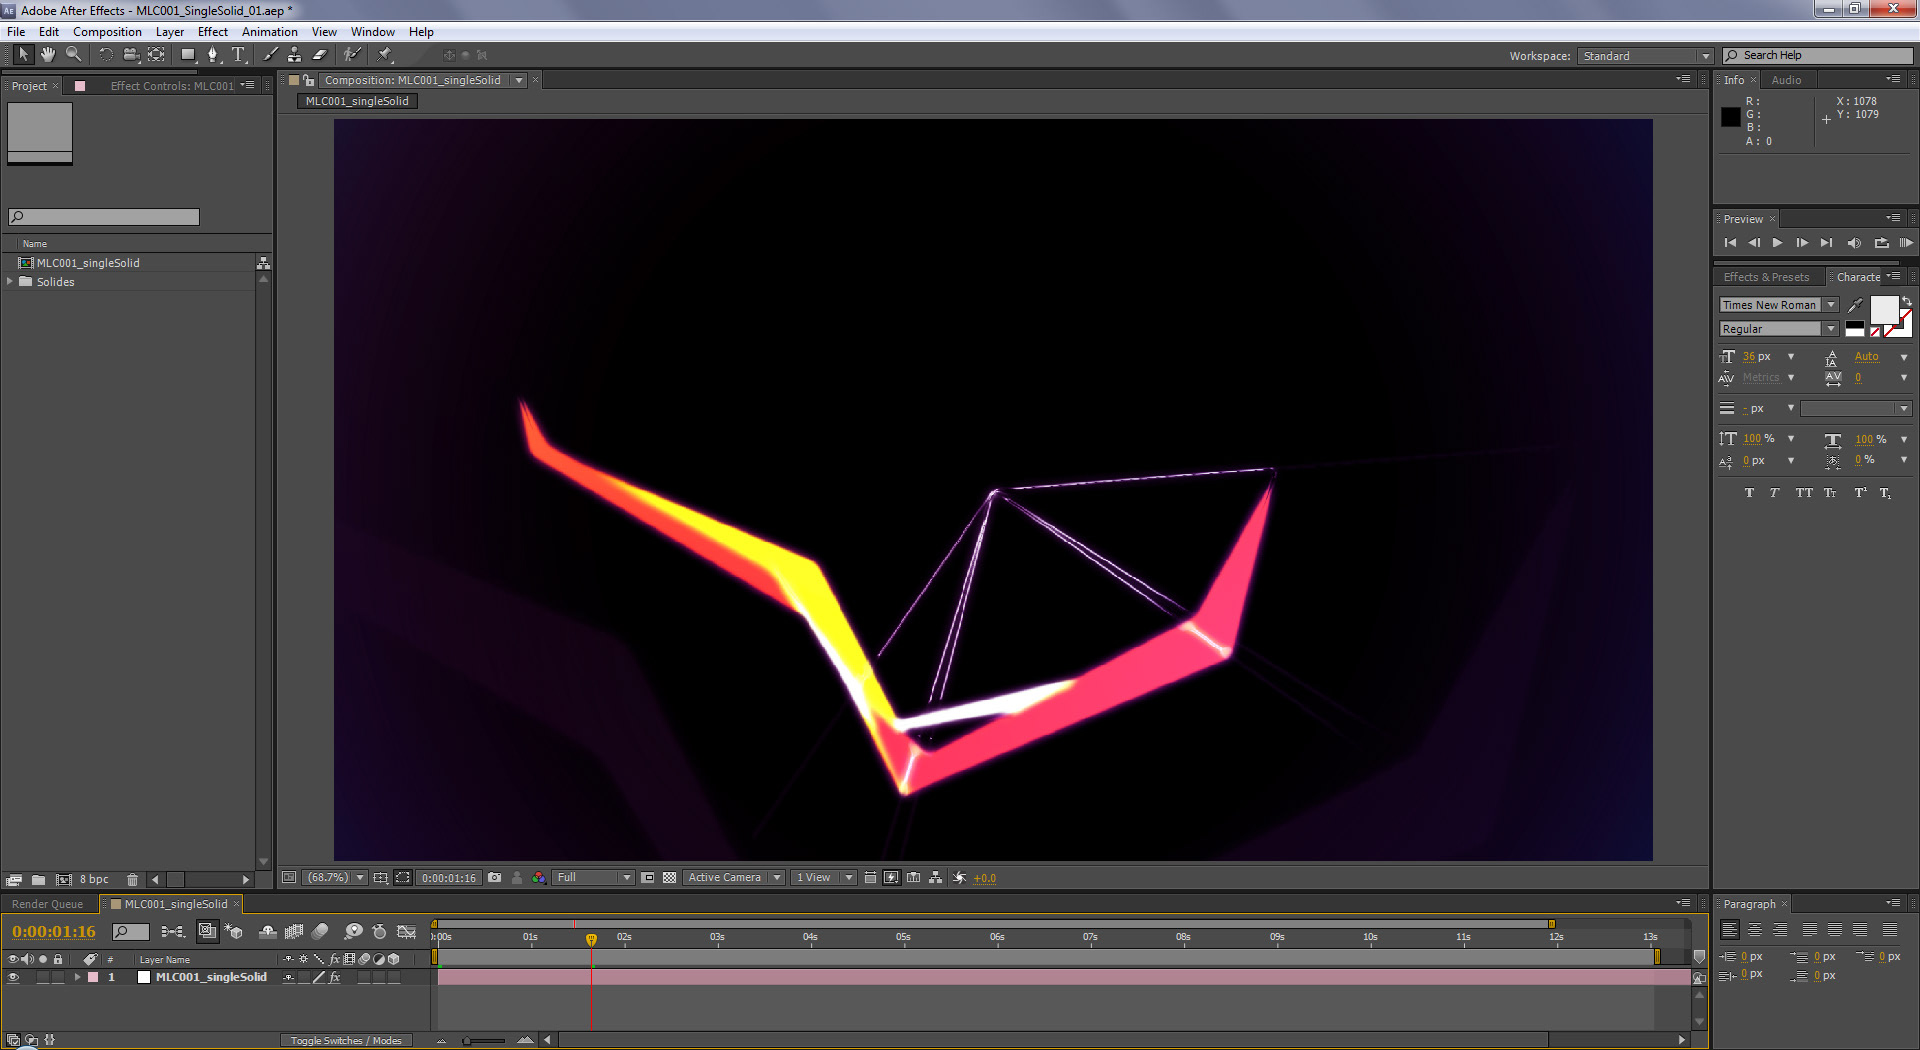Select the Puppet Pin tool
Screen dimensions: 1920x1050
click(385, 55)
